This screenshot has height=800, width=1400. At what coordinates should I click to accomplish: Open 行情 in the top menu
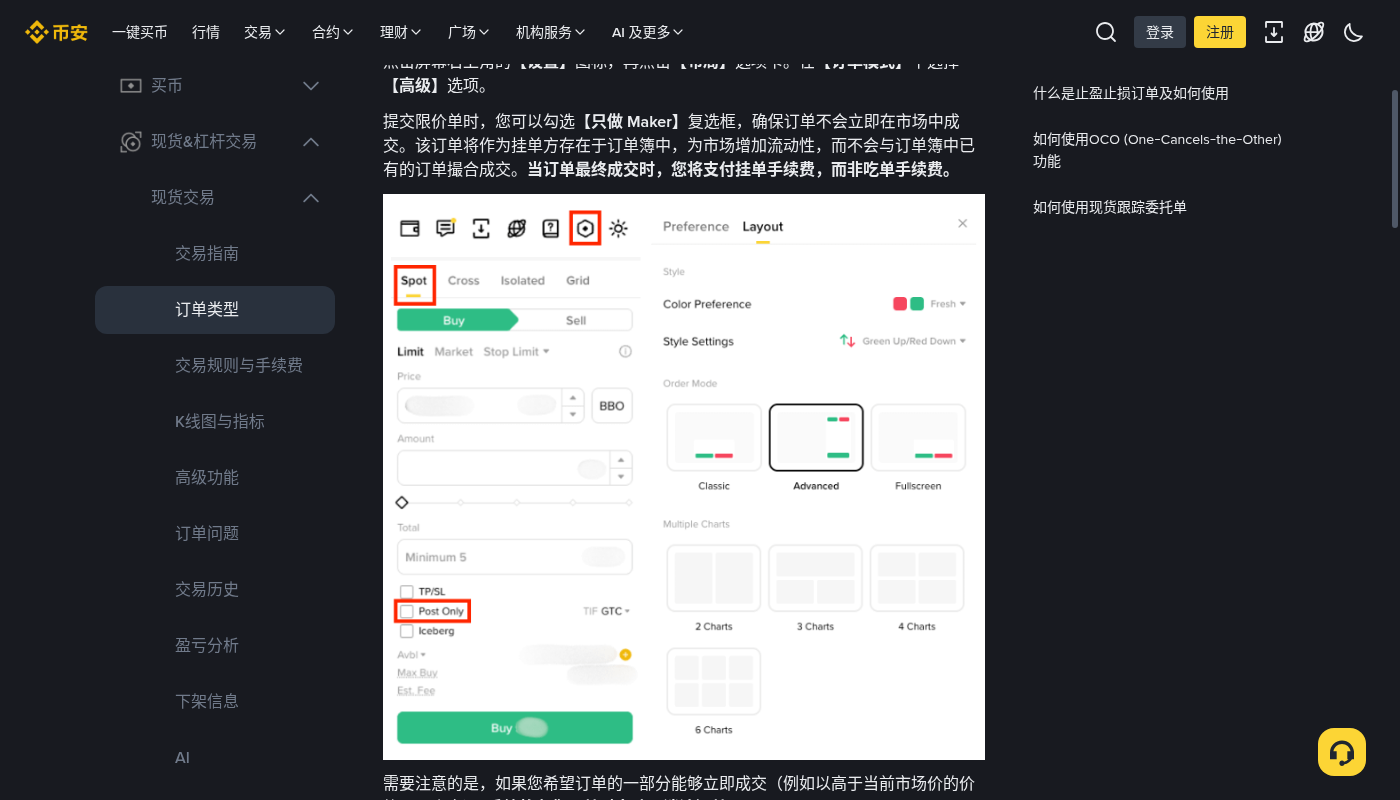206,32
